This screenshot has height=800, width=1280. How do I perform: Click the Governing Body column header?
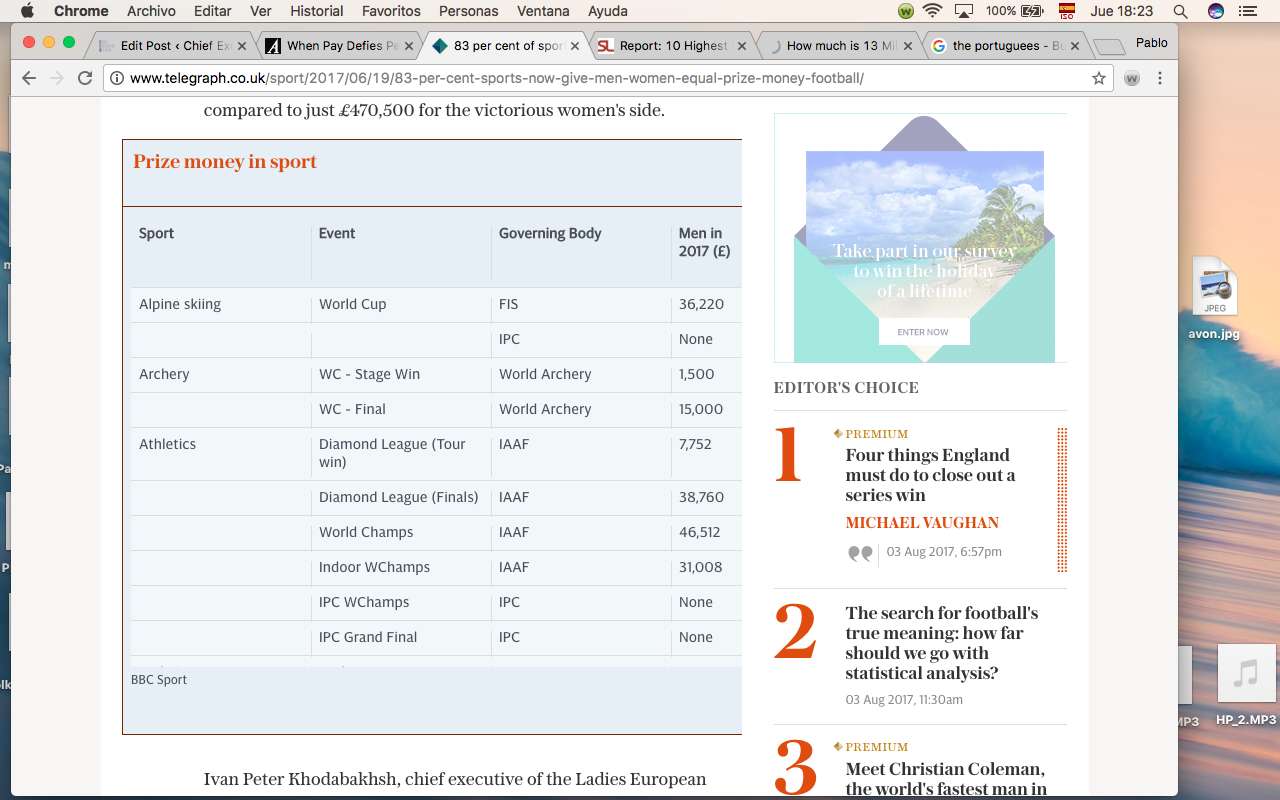coord(550,233)
